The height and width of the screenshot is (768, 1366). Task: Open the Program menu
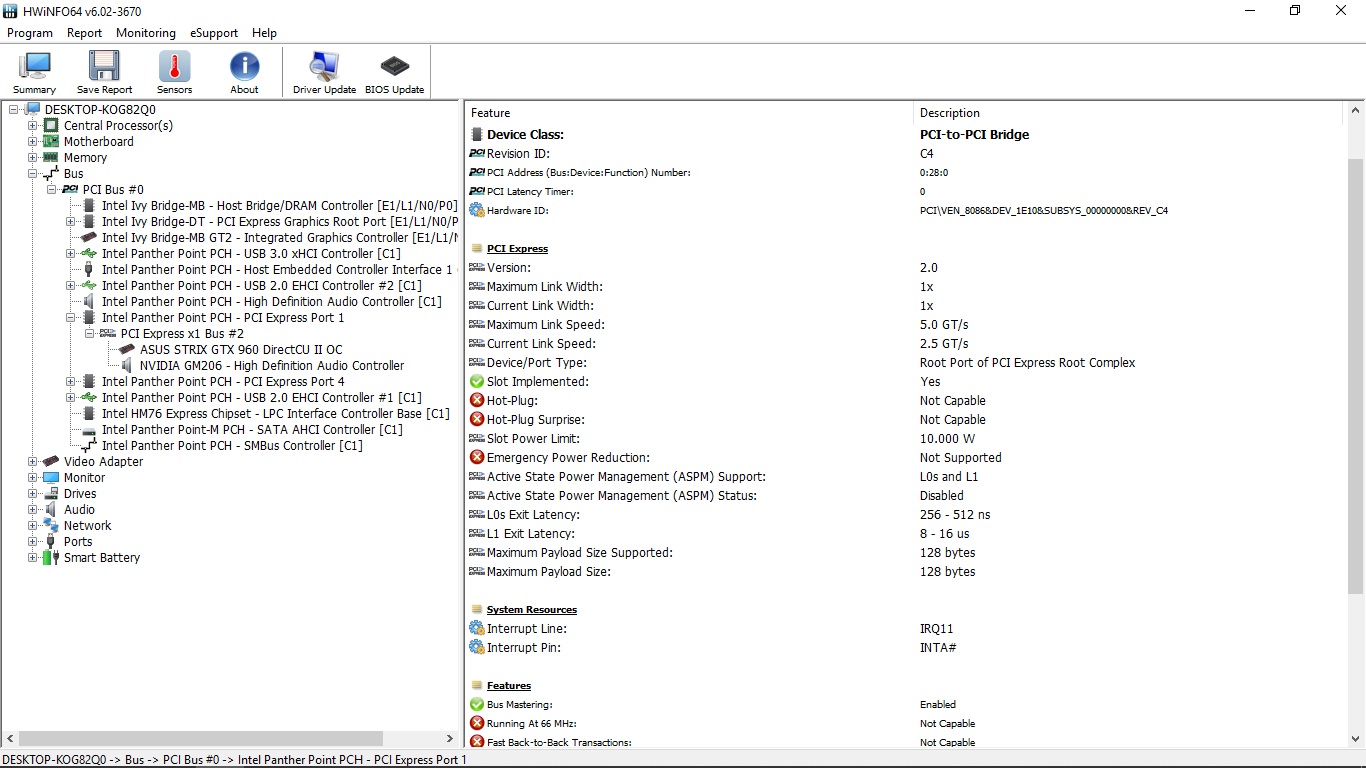tap(30, 33)
